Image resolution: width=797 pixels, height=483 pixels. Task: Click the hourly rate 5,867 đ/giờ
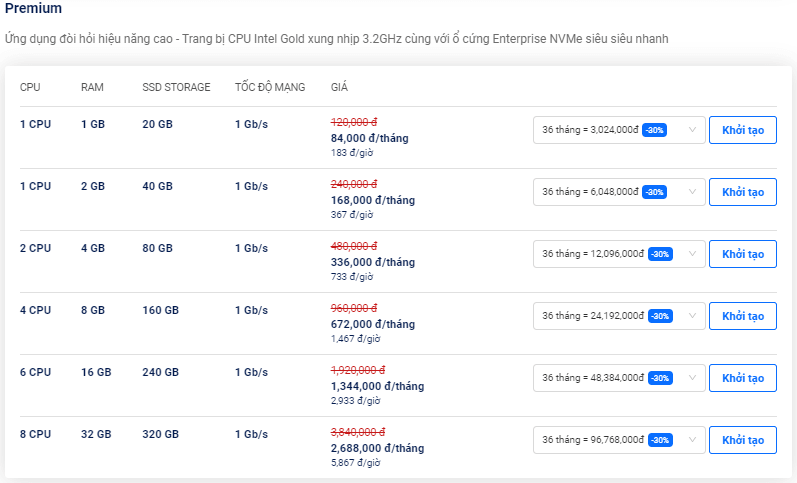(355, 463)
